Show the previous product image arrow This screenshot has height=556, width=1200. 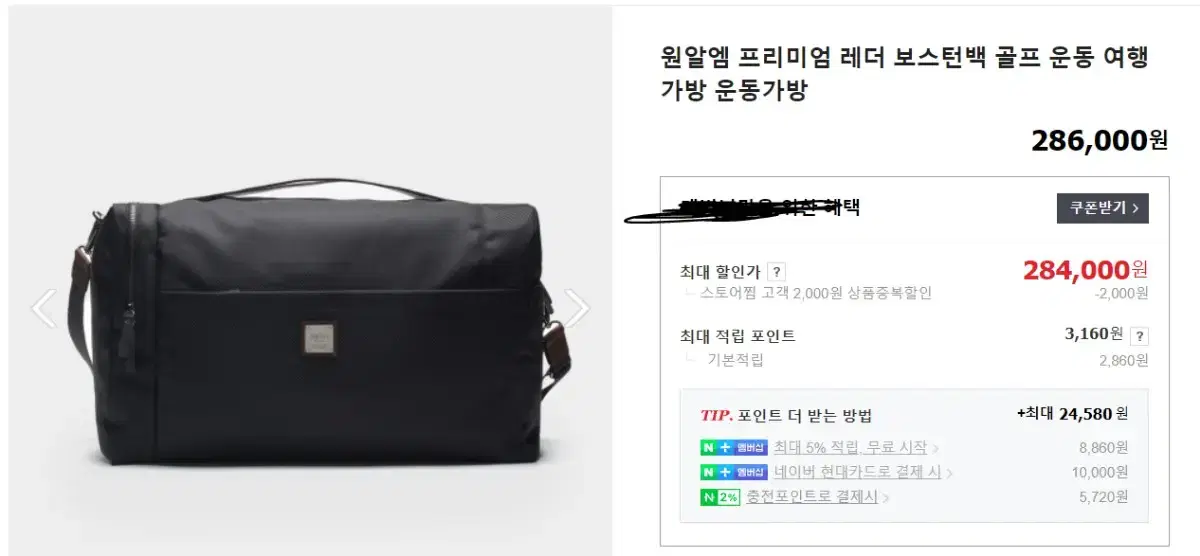click(44, 309)
